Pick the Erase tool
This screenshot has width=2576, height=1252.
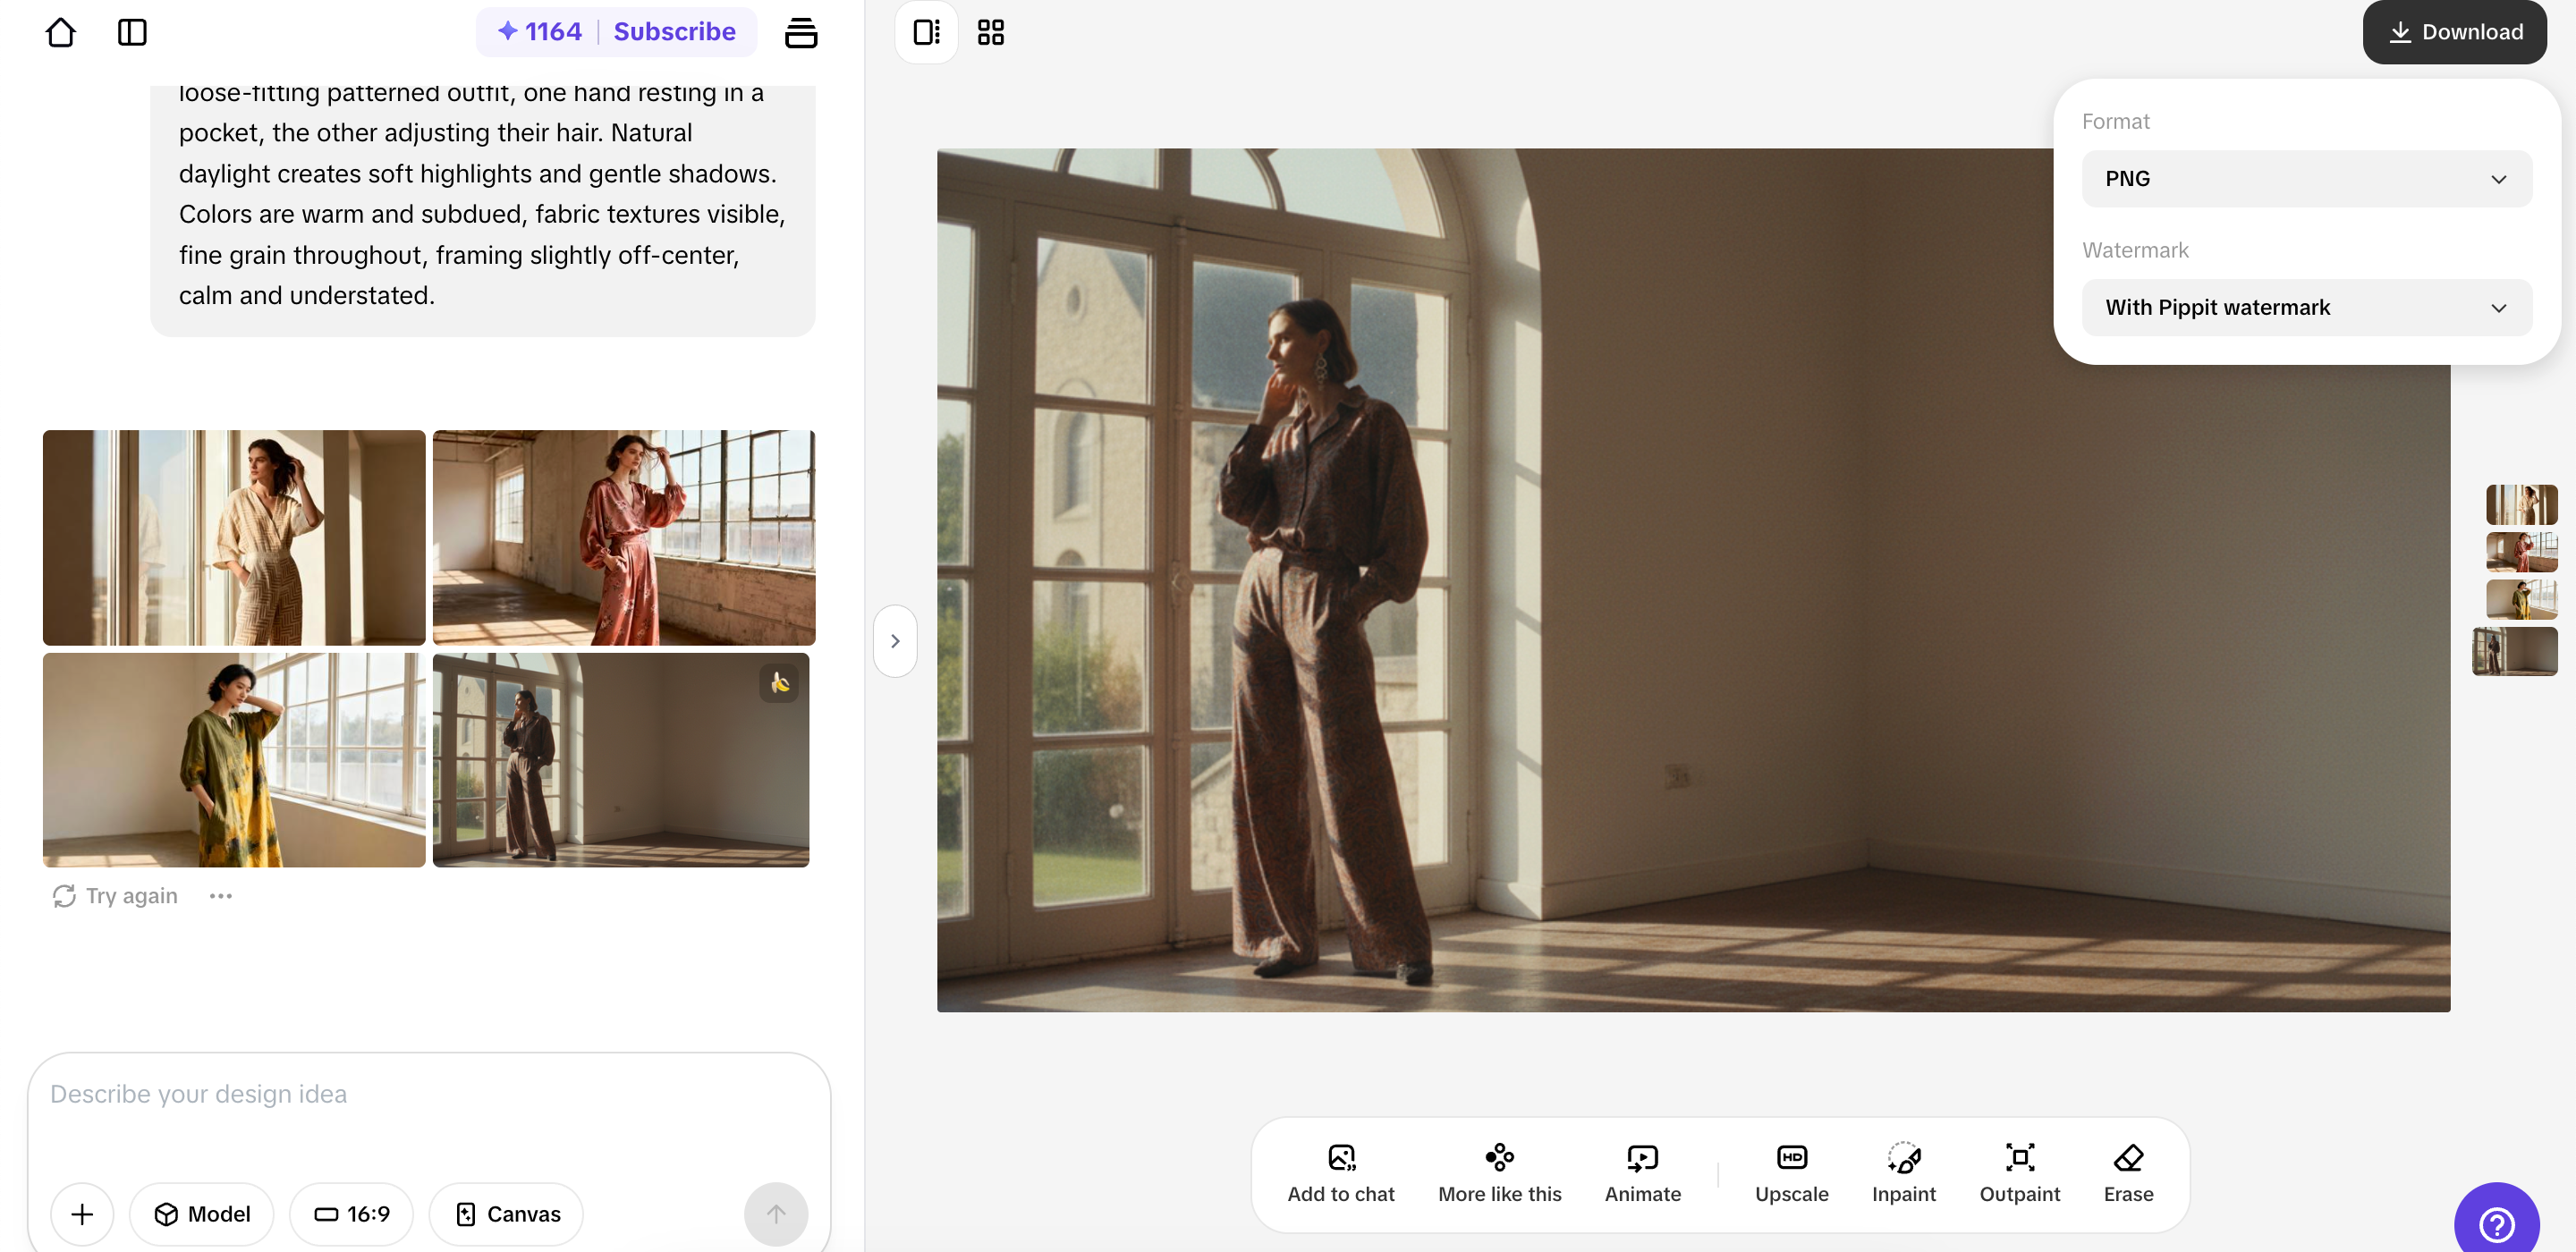point(2128,1173)
